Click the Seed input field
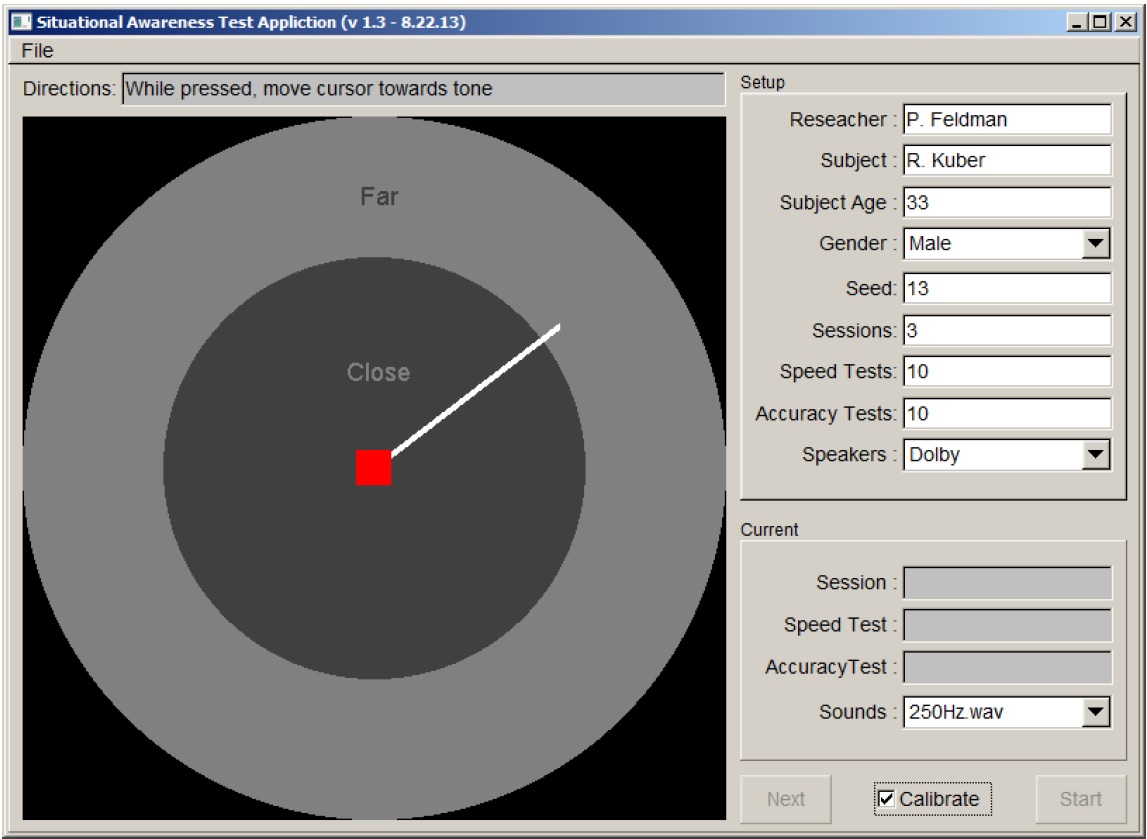This screenshot has height=839, width=1147. (x=1007, y=288)
